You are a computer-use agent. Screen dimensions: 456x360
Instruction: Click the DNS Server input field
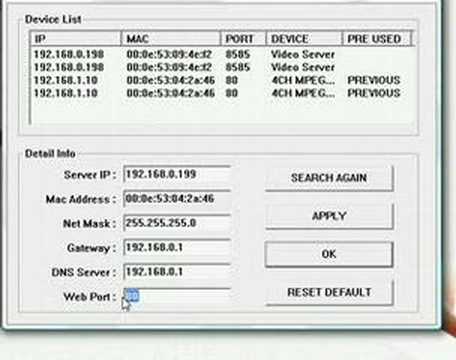click(x=177, y=272)
